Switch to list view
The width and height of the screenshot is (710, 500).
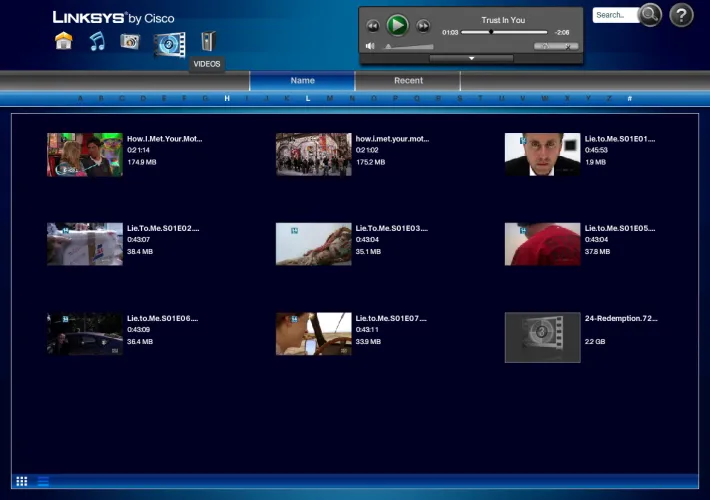click(x=43, y=481)
